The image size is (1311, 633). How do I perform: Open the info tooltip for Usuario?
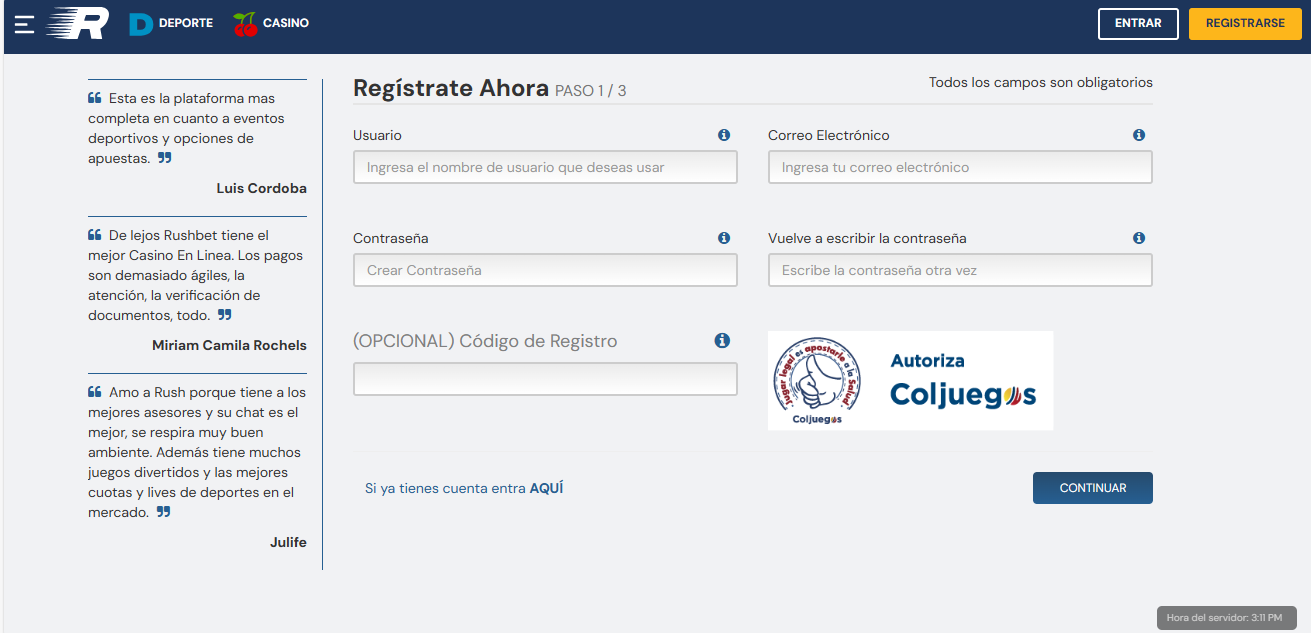723,134
